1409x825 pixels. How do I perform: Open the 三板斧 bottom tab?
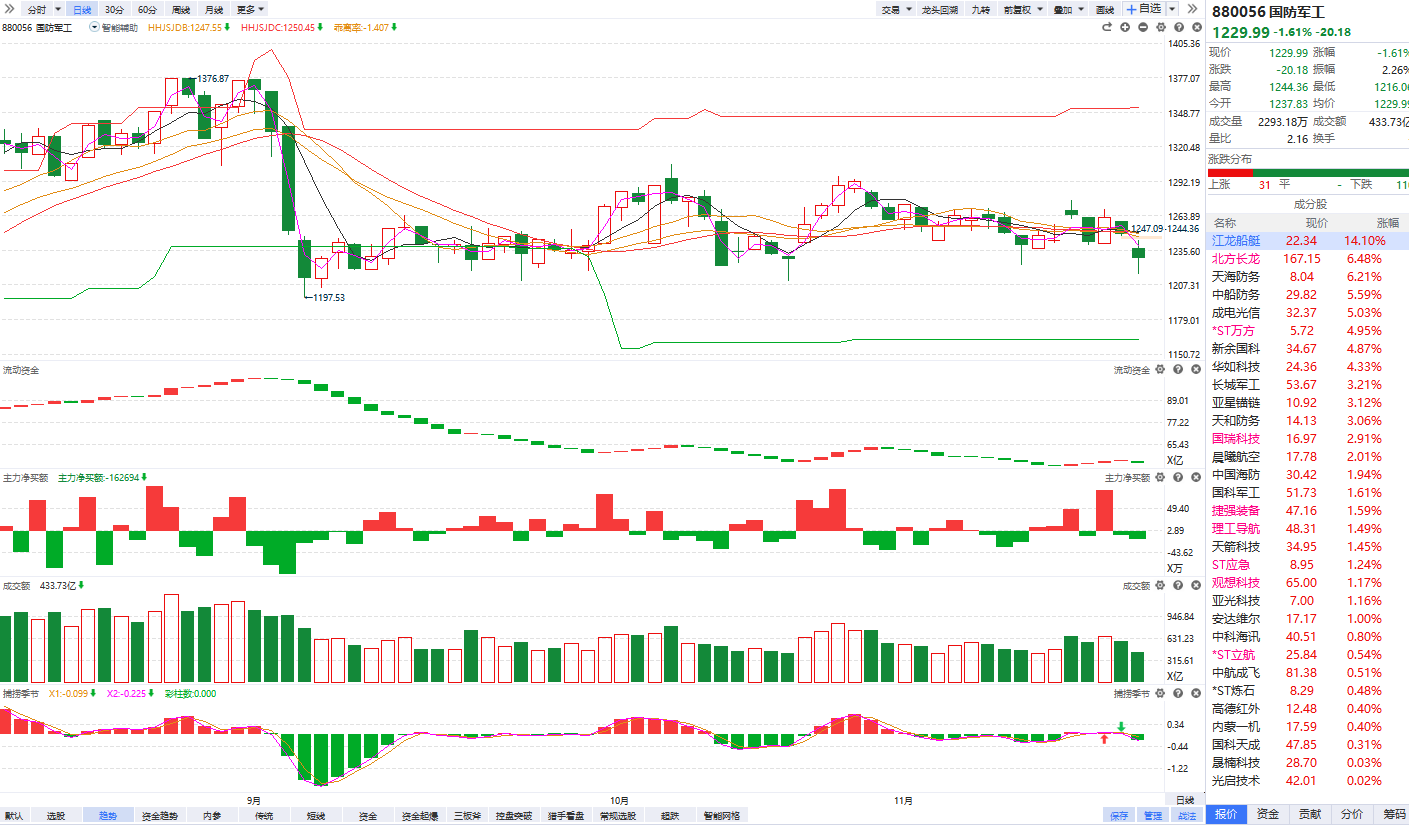[x=467, y=816]
